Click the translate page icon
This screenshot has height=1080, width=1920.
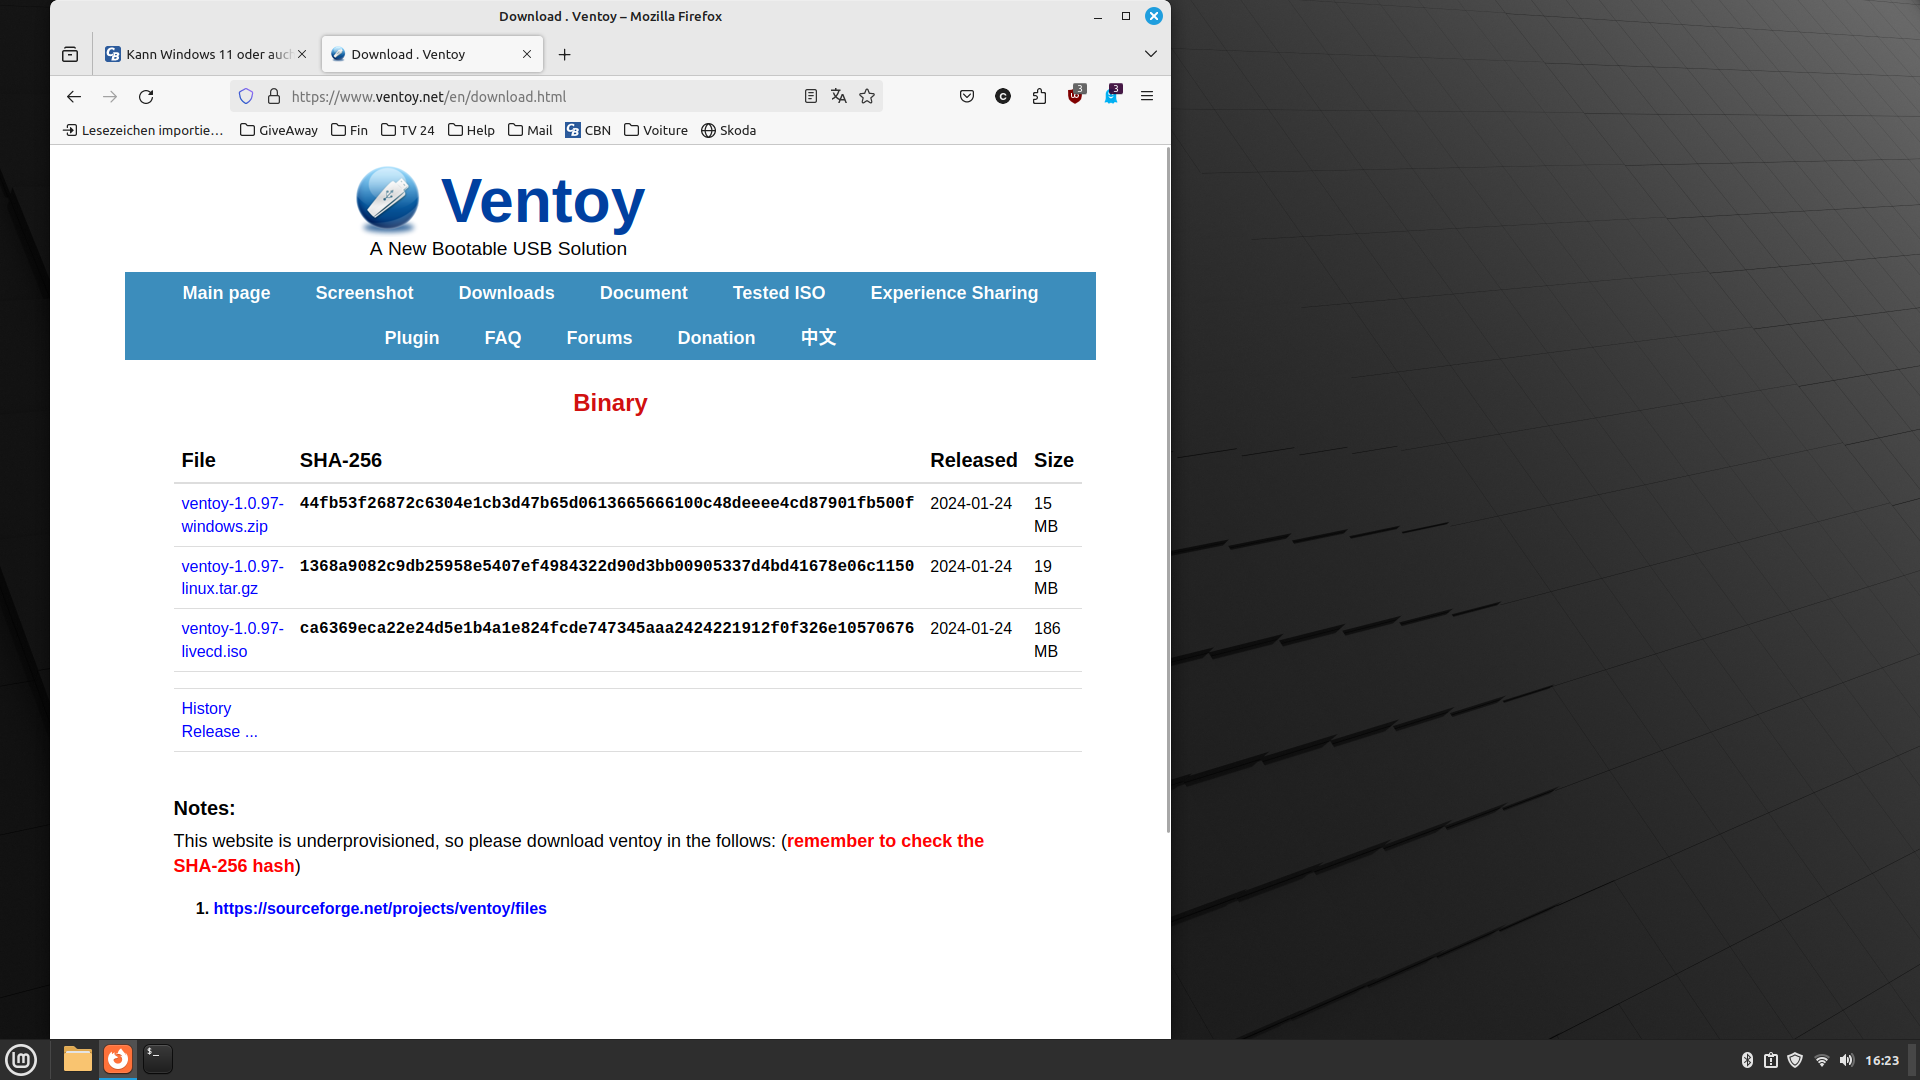point(839,97)
